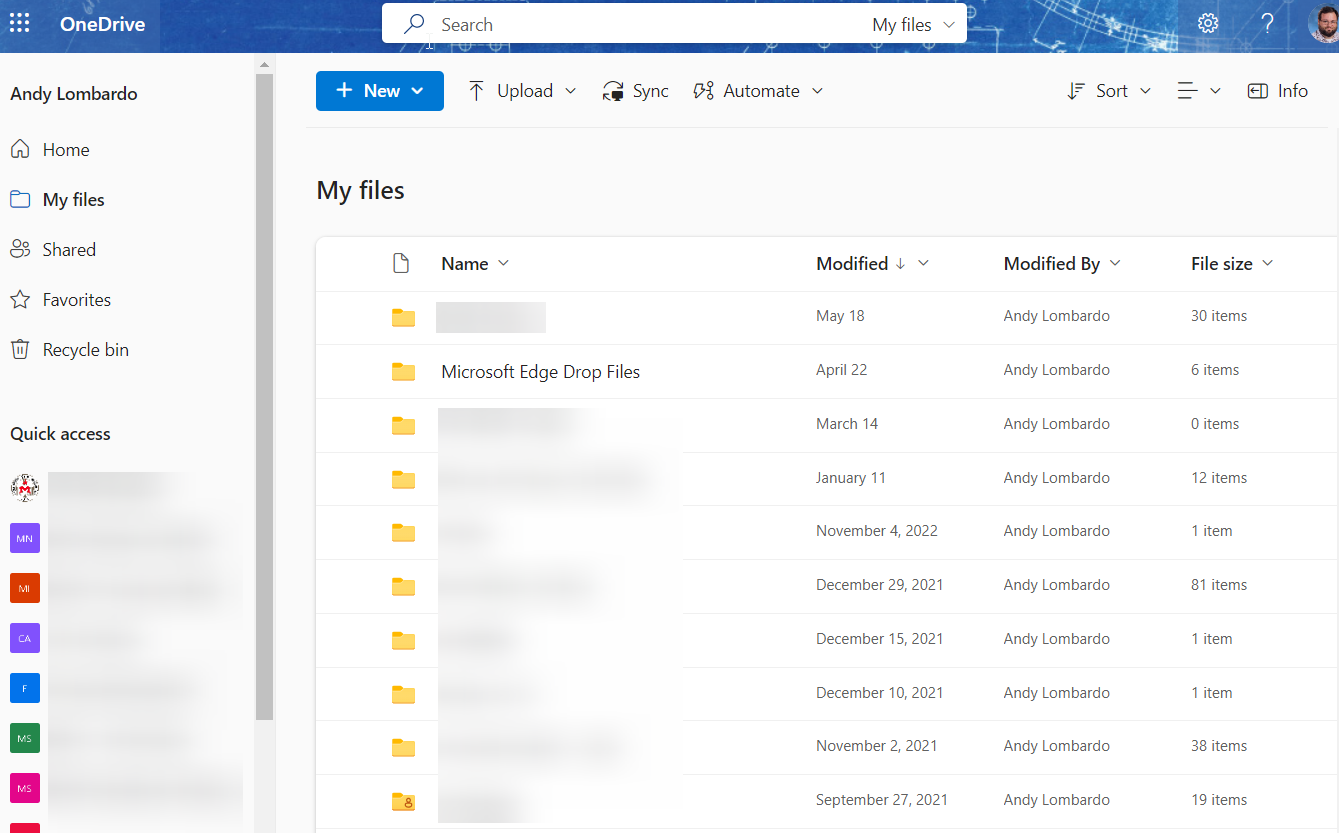Click the Recycle bin trash icon
Screen dimensions: 1339x833
[x=20, y=350]
